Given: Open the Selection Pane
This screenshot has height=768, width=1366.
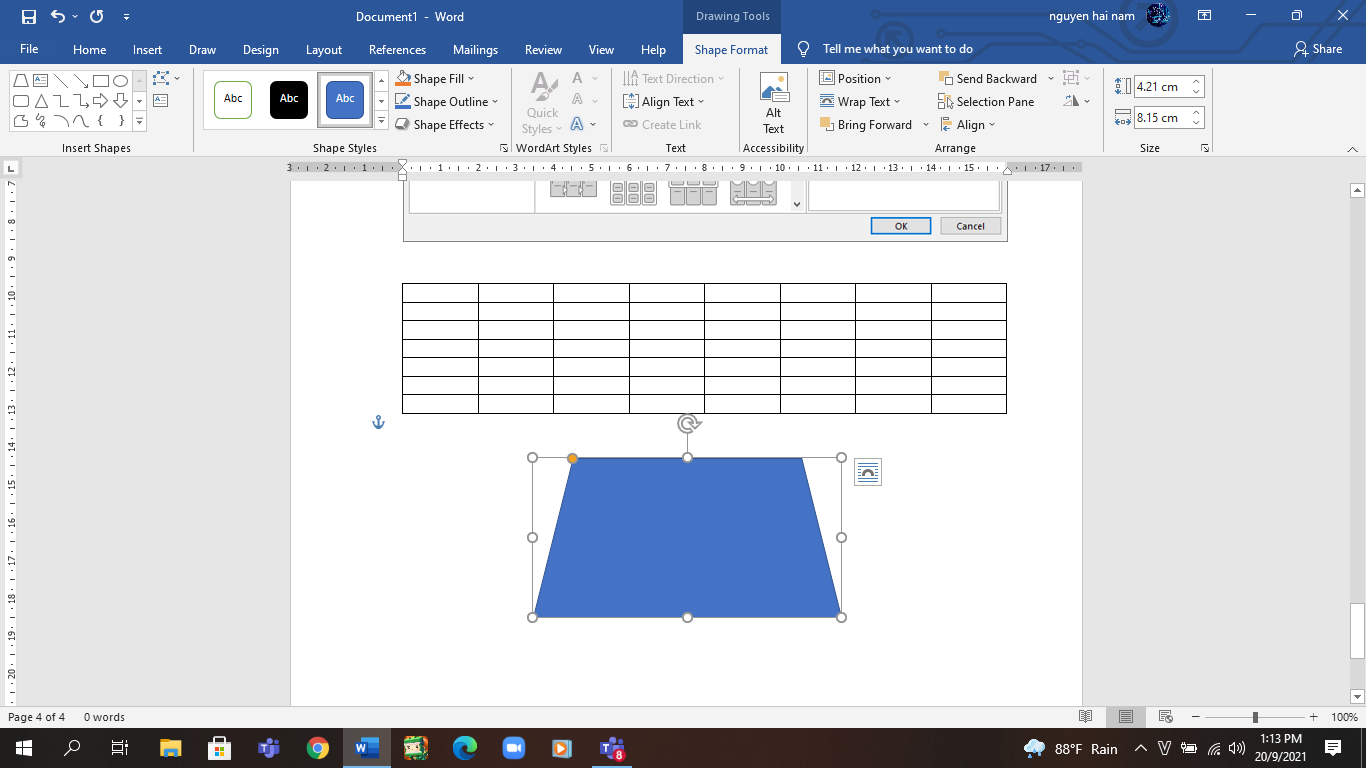Looking at the screenshot, I should coord(986,102).
